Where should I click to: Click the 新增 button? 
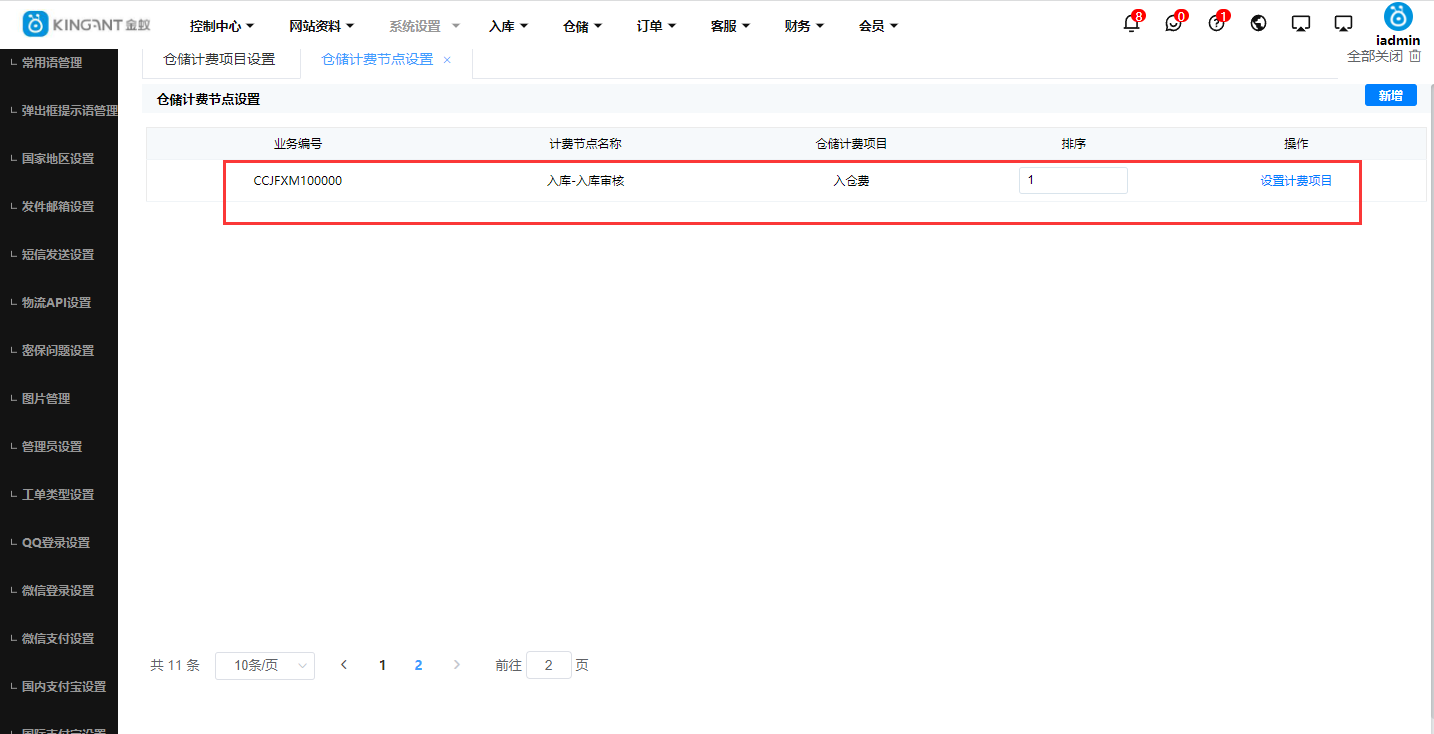[1390, 94]
